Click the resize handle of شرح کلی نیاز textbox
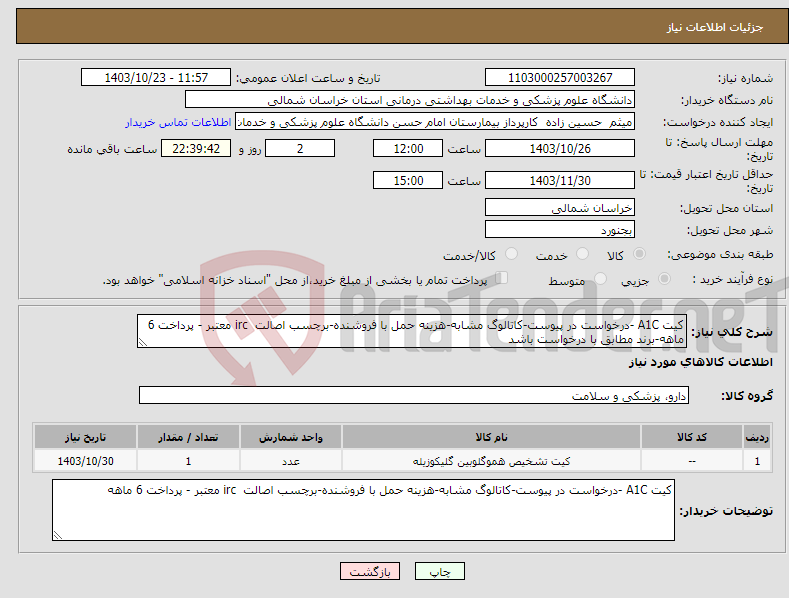 143,343
